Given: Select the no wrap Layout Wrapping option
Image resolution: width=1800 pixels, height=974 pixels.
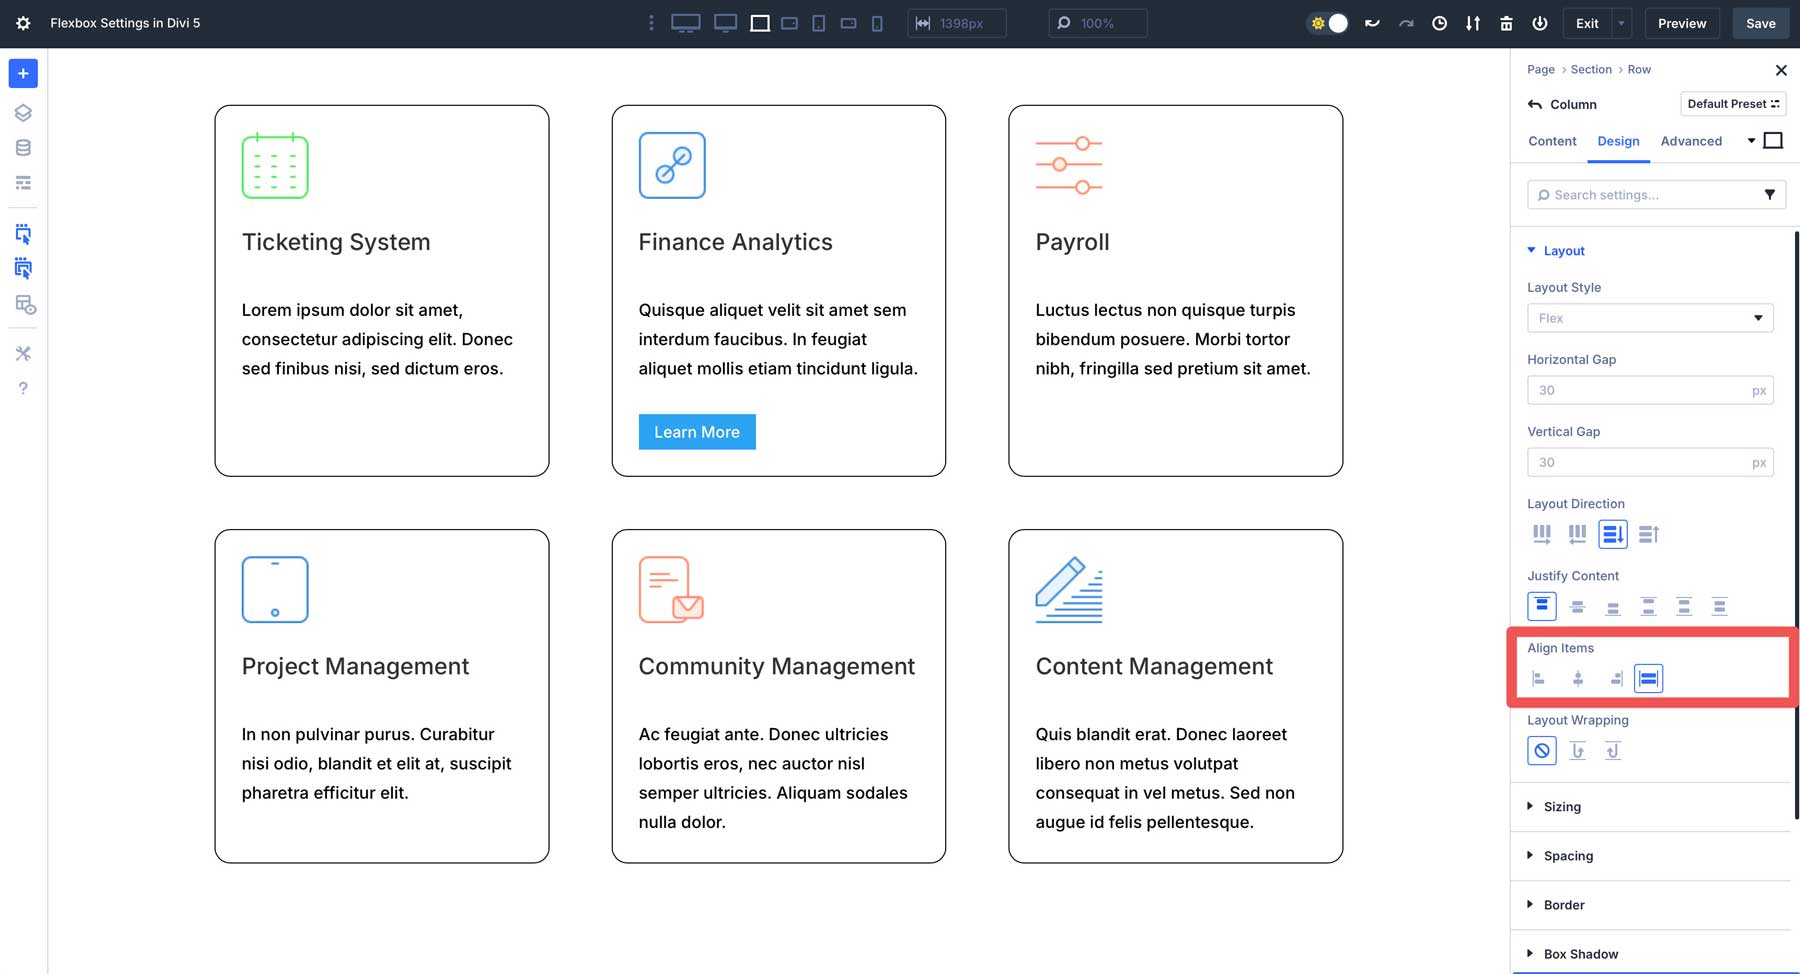Looking at the screenshot, I should (1542, 751).
